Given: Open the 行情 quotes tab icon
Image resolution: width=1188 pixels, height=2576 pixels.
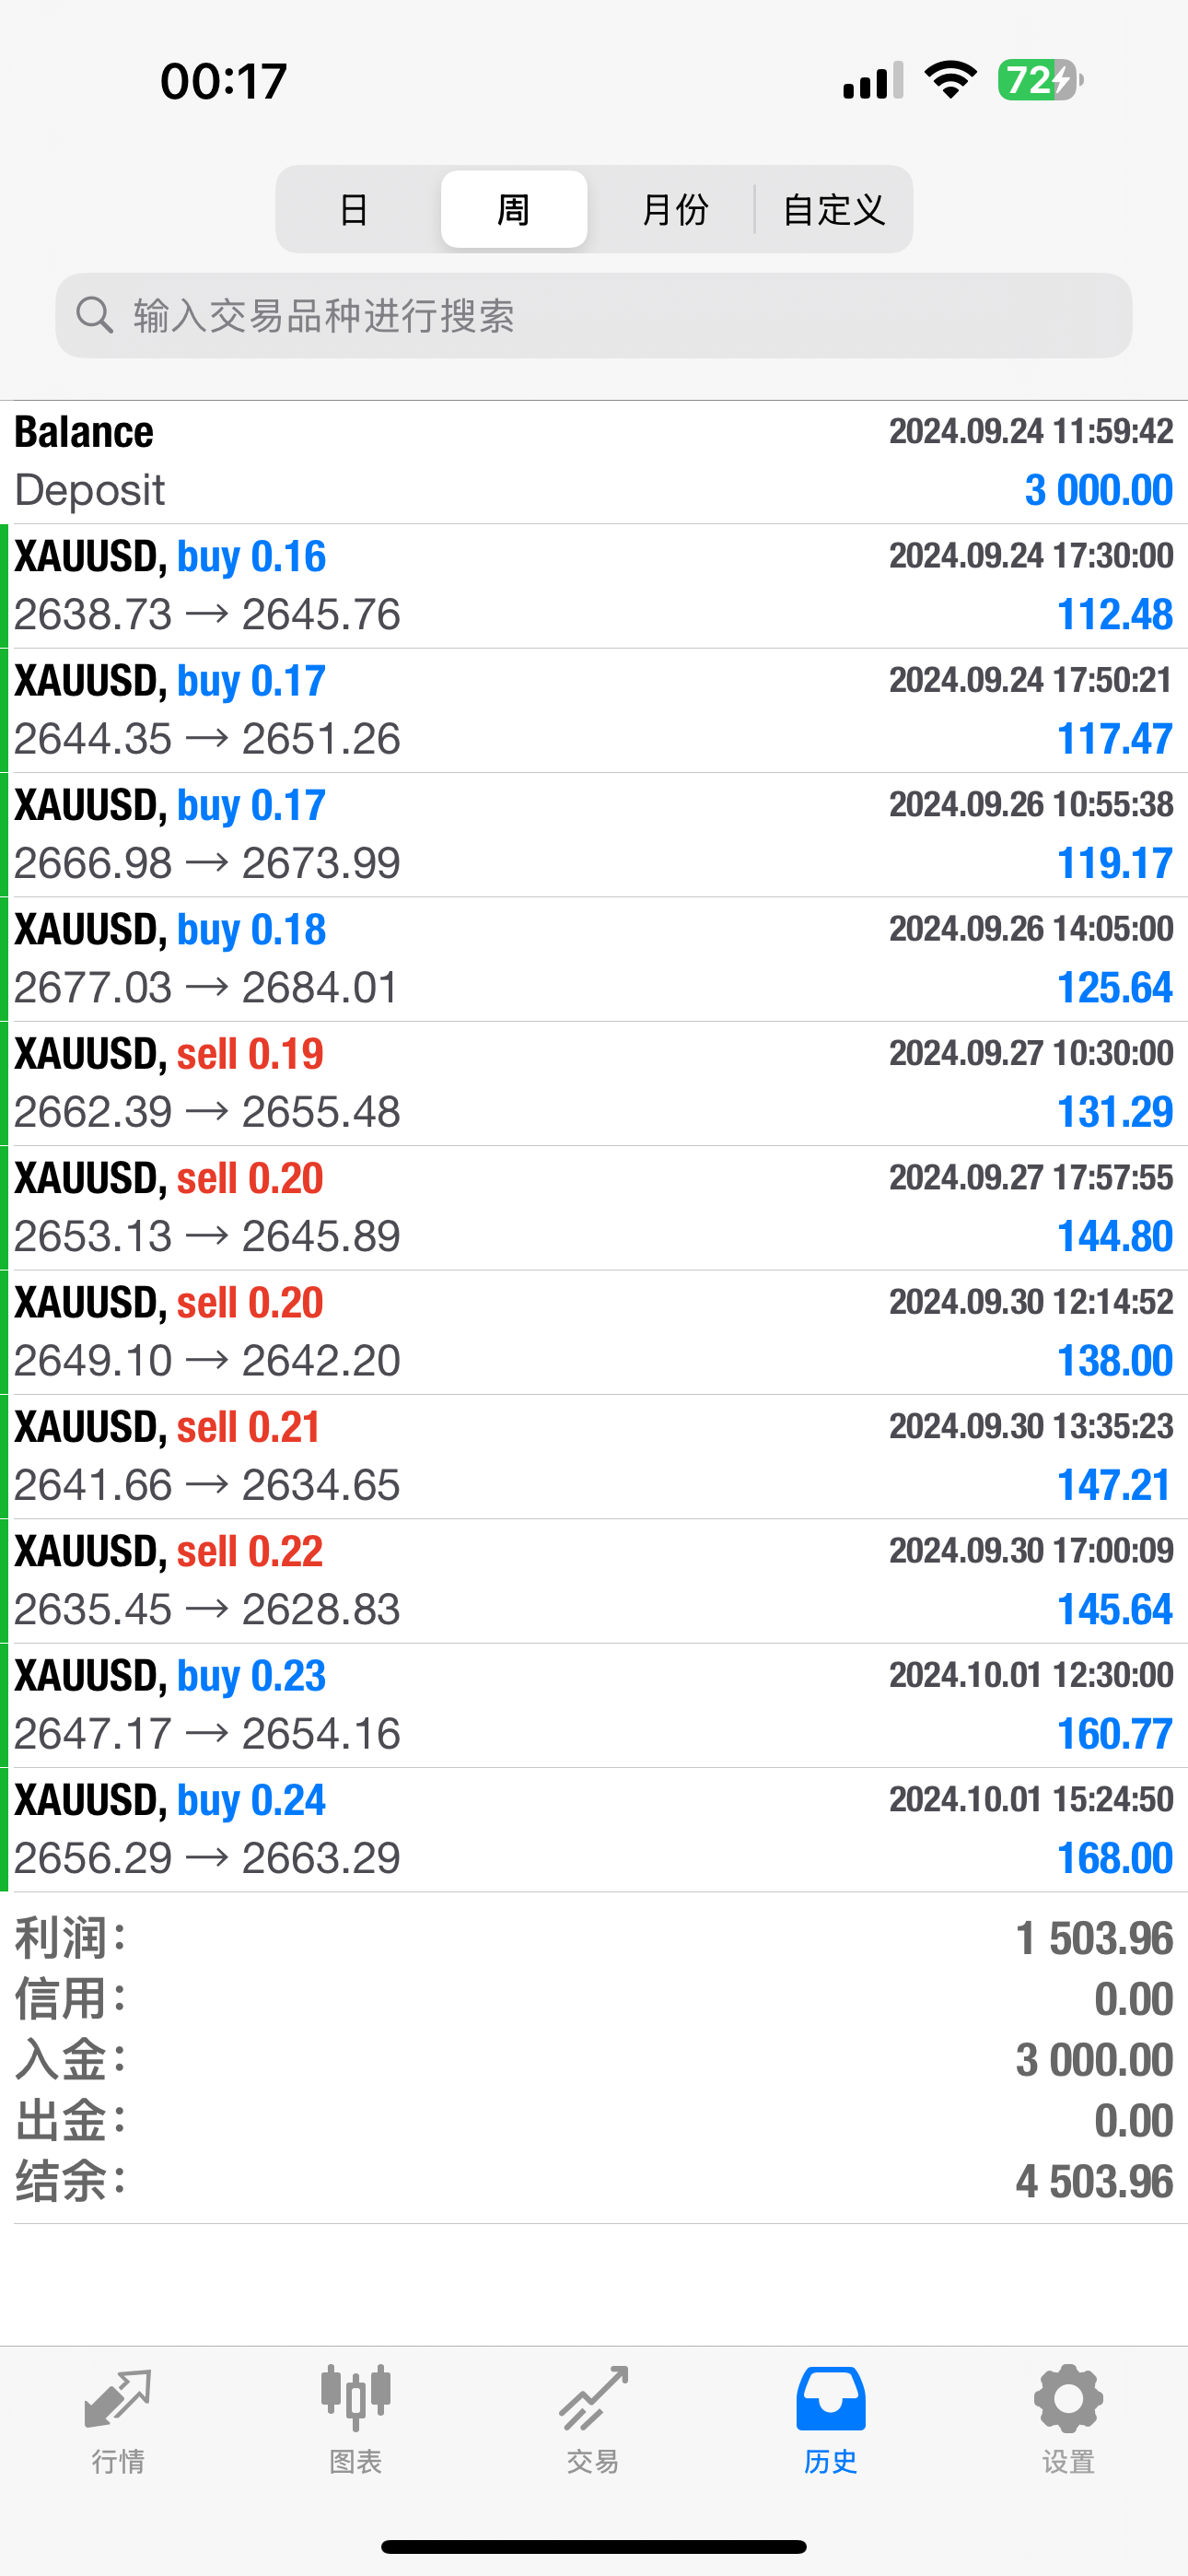Looking at the screenshot, I should 118,2398.
